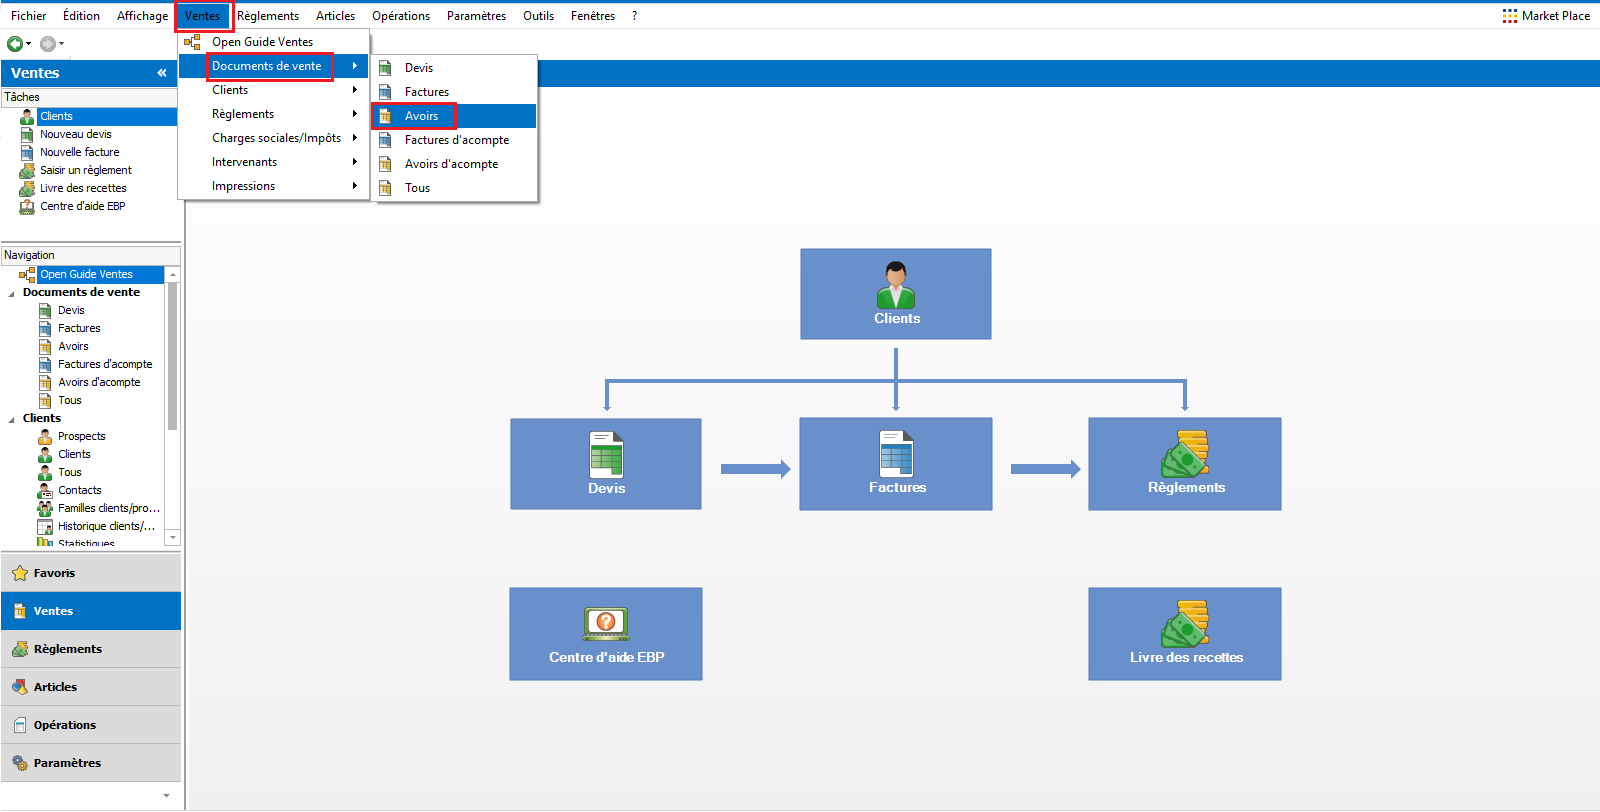The image size is (1600, 812).
Task: Choose Factures in the submenu
Action: (454, 92)
